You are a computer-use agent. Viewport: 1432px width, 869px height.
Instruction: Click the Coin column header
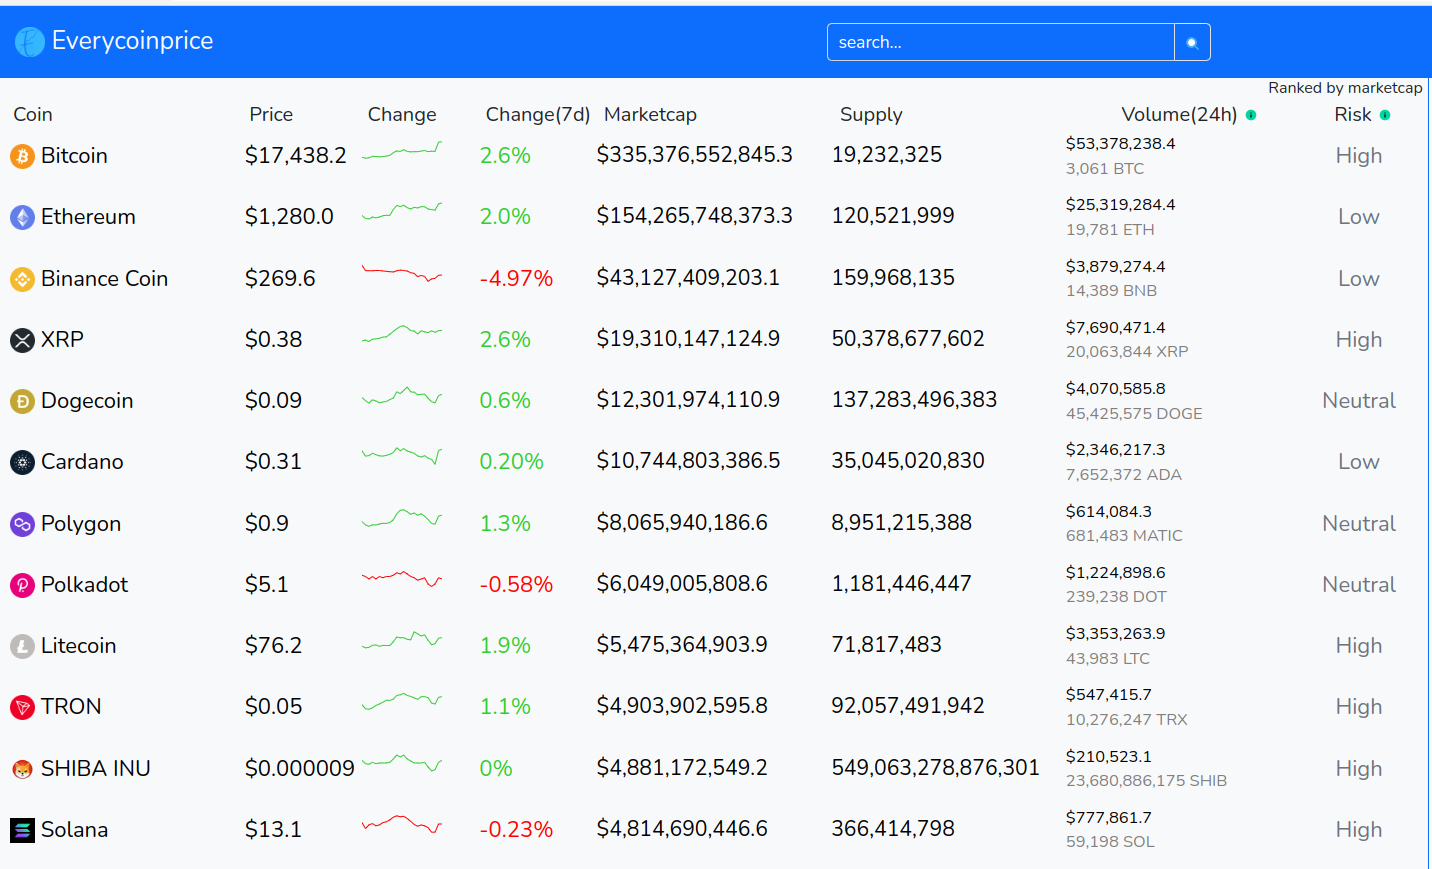pyautogui.click(x=33, y=115)
